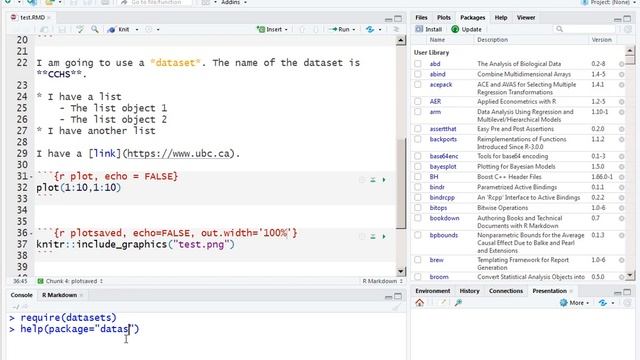Check the assertthat package checkbox

418,129
